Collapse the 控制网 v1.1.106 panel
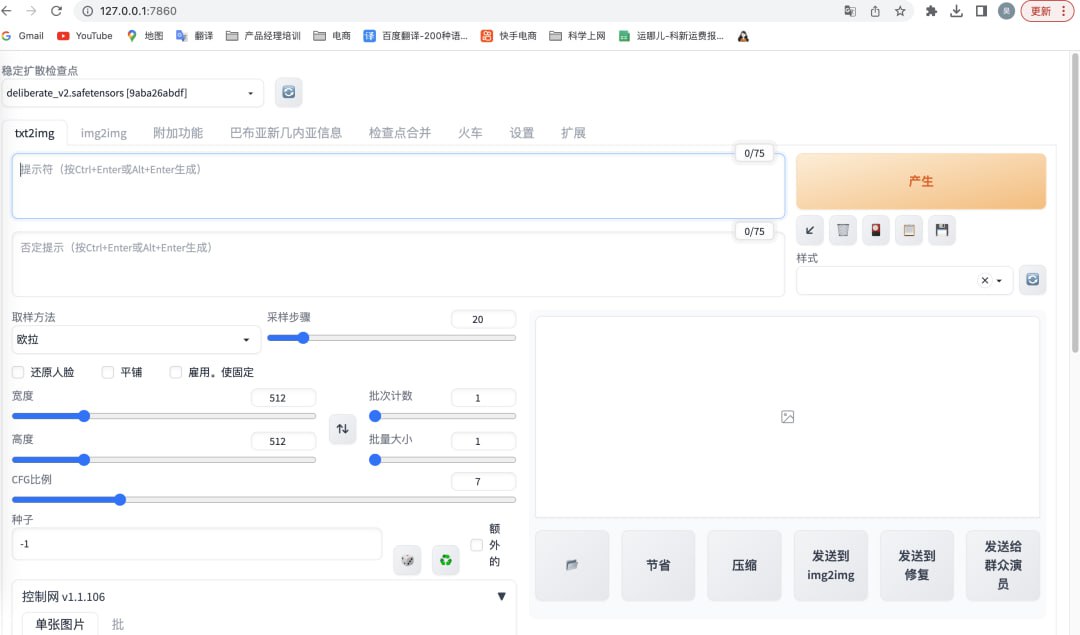The height and width of the screenshot is (635, 1080). click(501, 597)
